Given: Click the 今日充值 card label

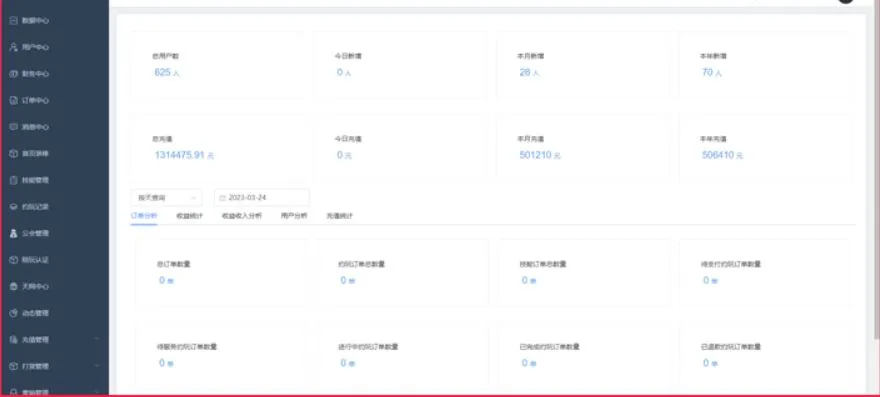Looking at the screenshot, I should 348,139.
